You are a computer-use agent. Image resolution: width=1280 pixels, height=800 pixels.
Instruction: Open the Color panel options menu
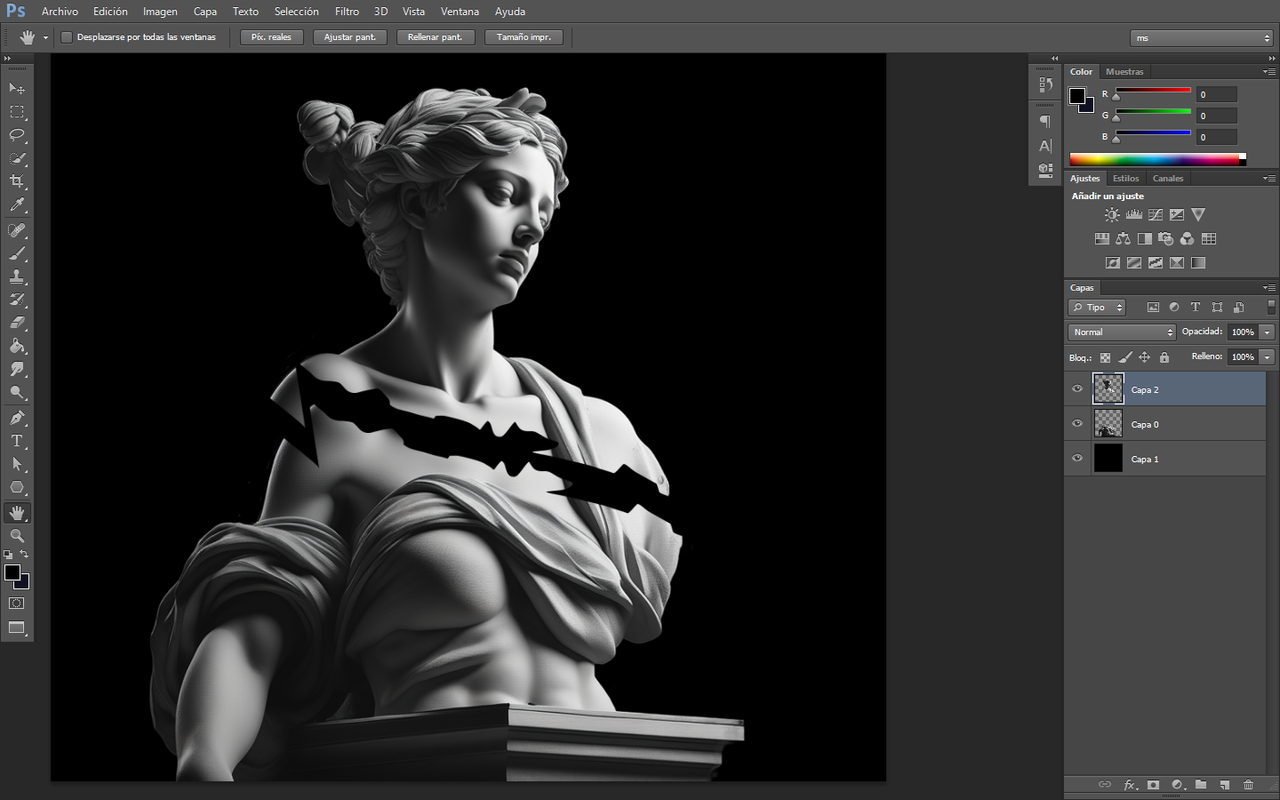pos(1269,72)
